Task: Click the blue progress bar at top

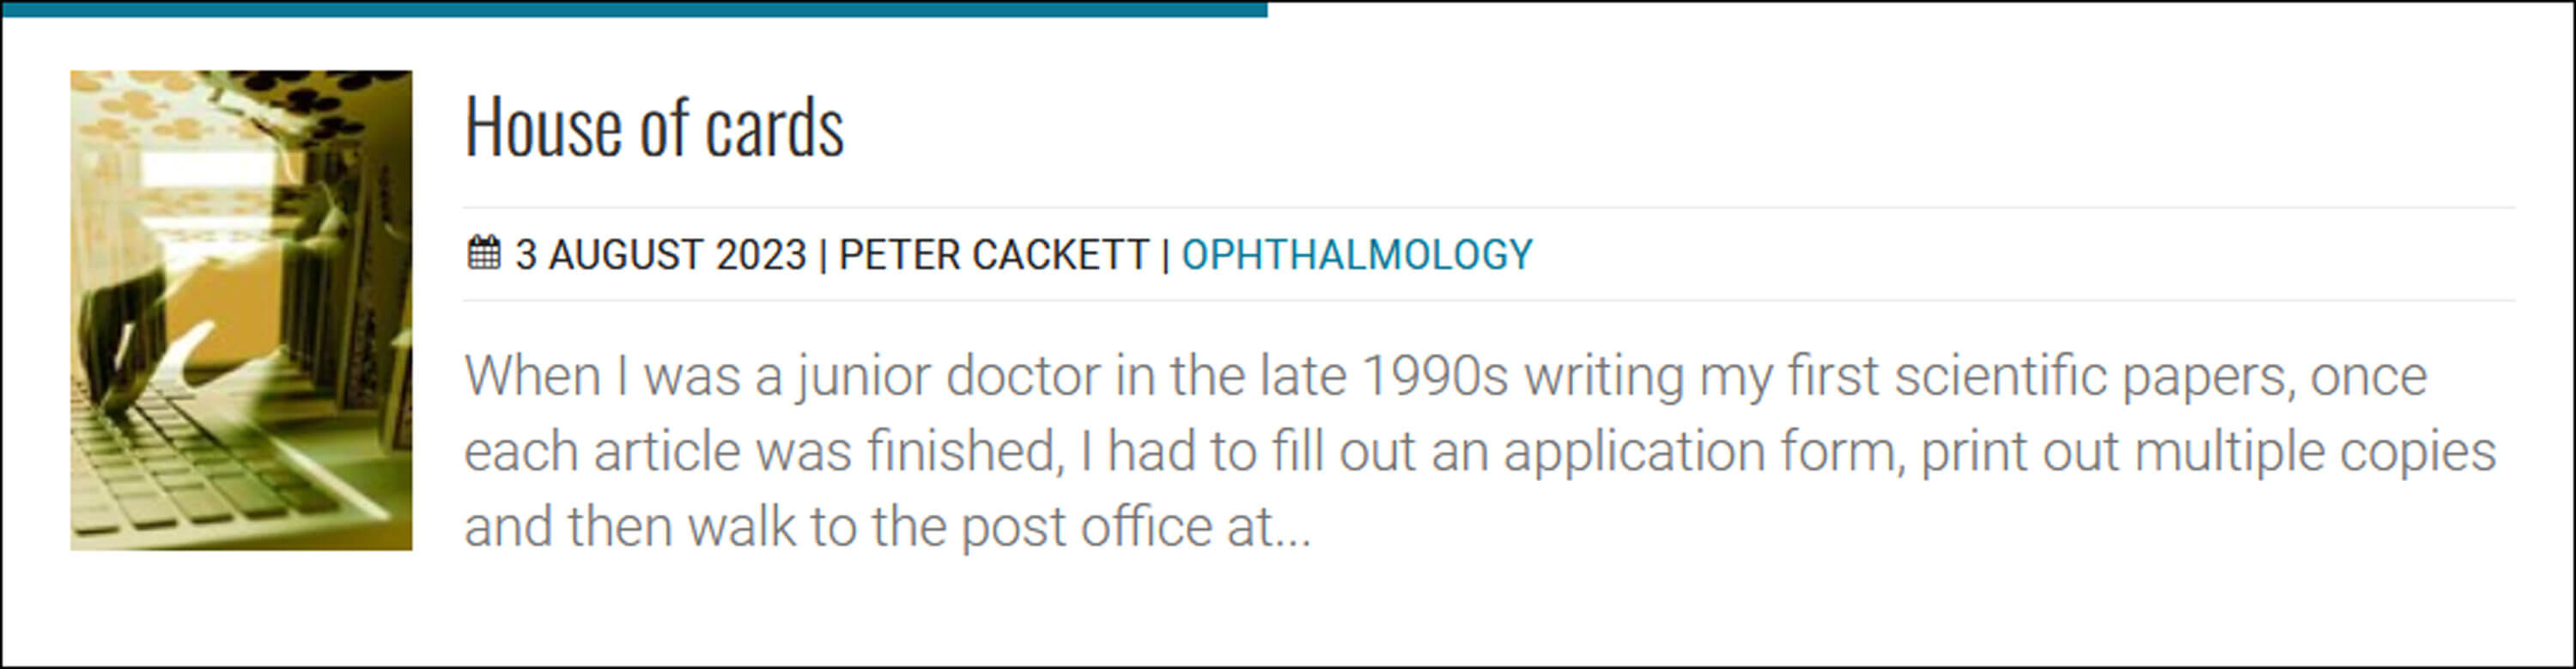Action: [634, 9]
